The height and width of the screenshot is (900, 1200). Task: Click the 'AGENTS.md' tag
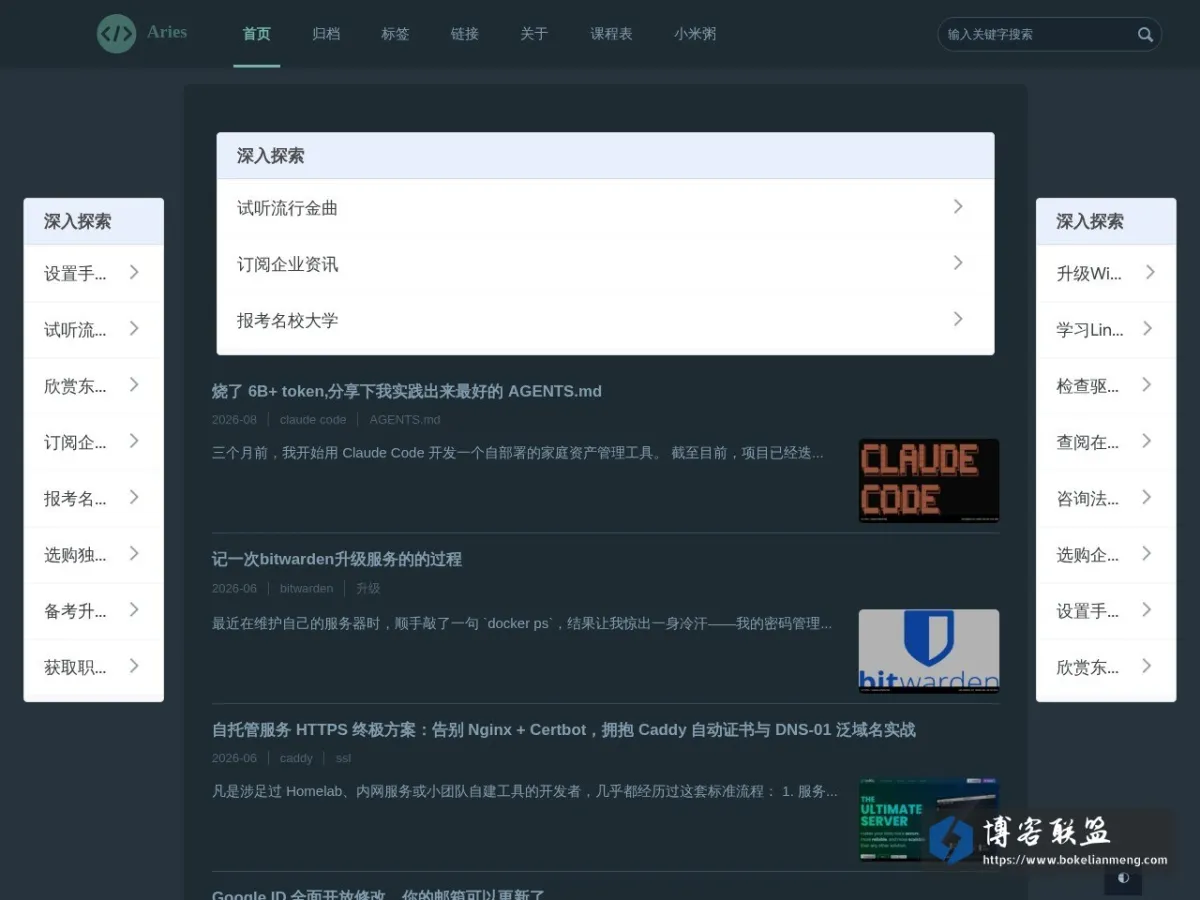[405, 420]
